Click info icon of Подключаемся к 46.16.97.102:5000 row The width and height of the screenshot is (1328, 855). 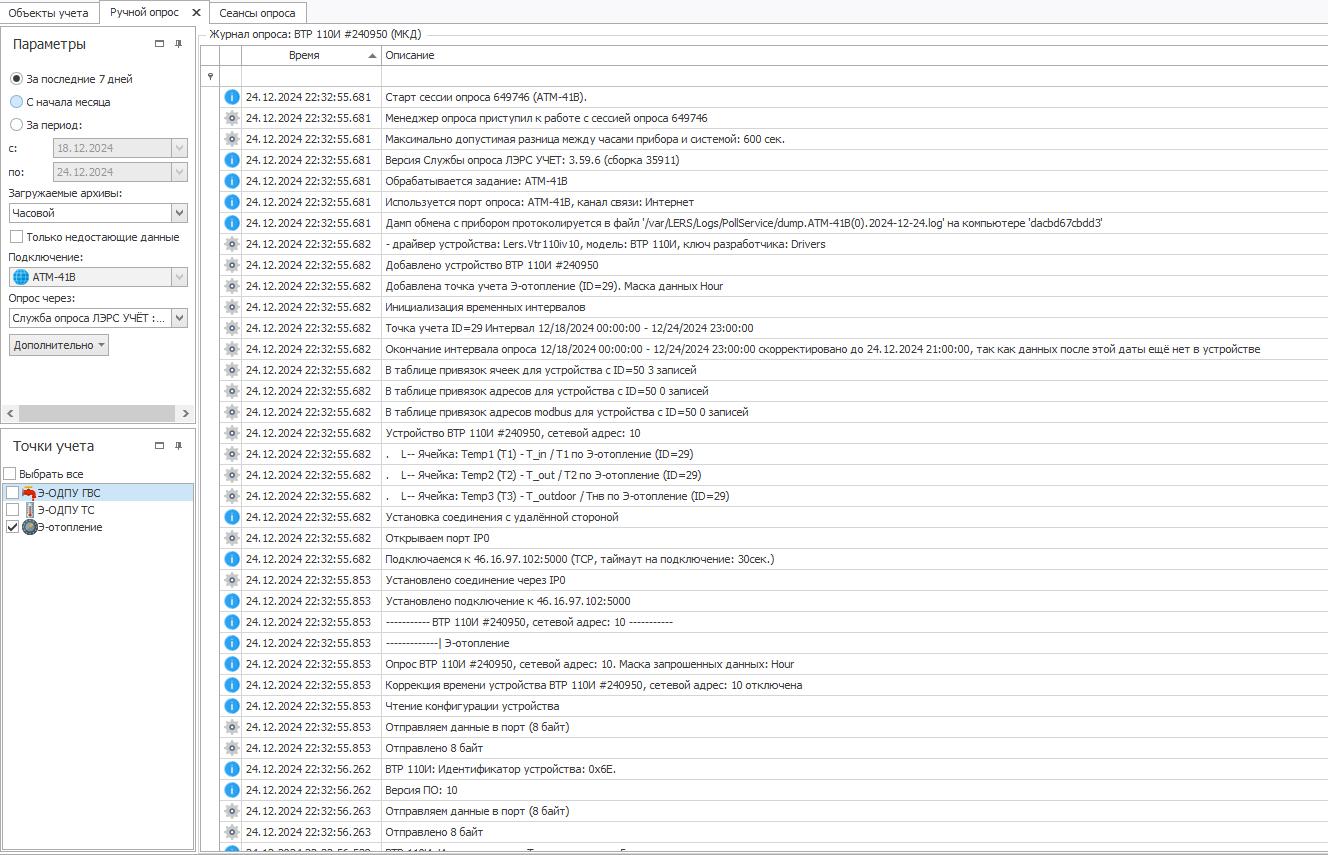point(232,559)
